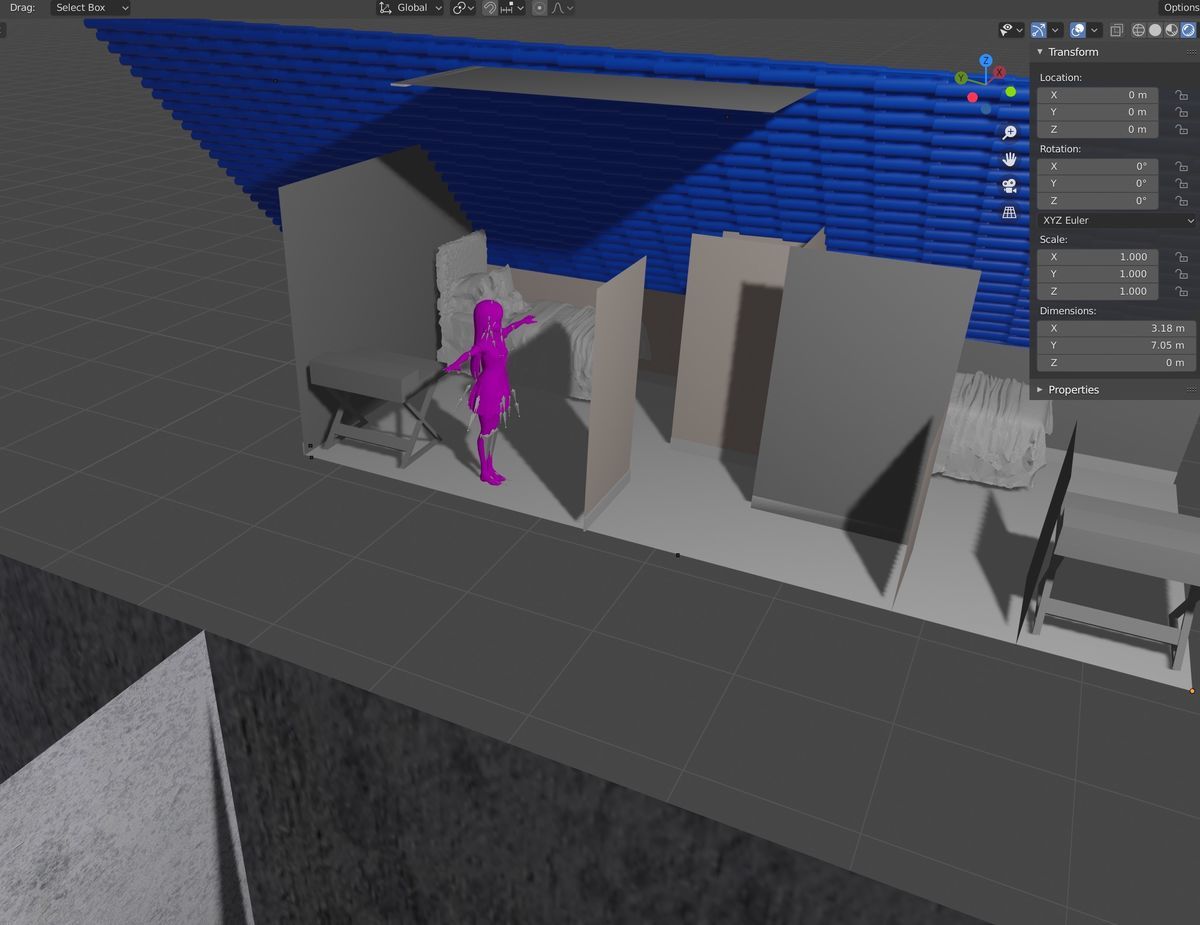Click the Location X value field
The height and width of the screenshot is (925, 1200).
pos(1097,94)
